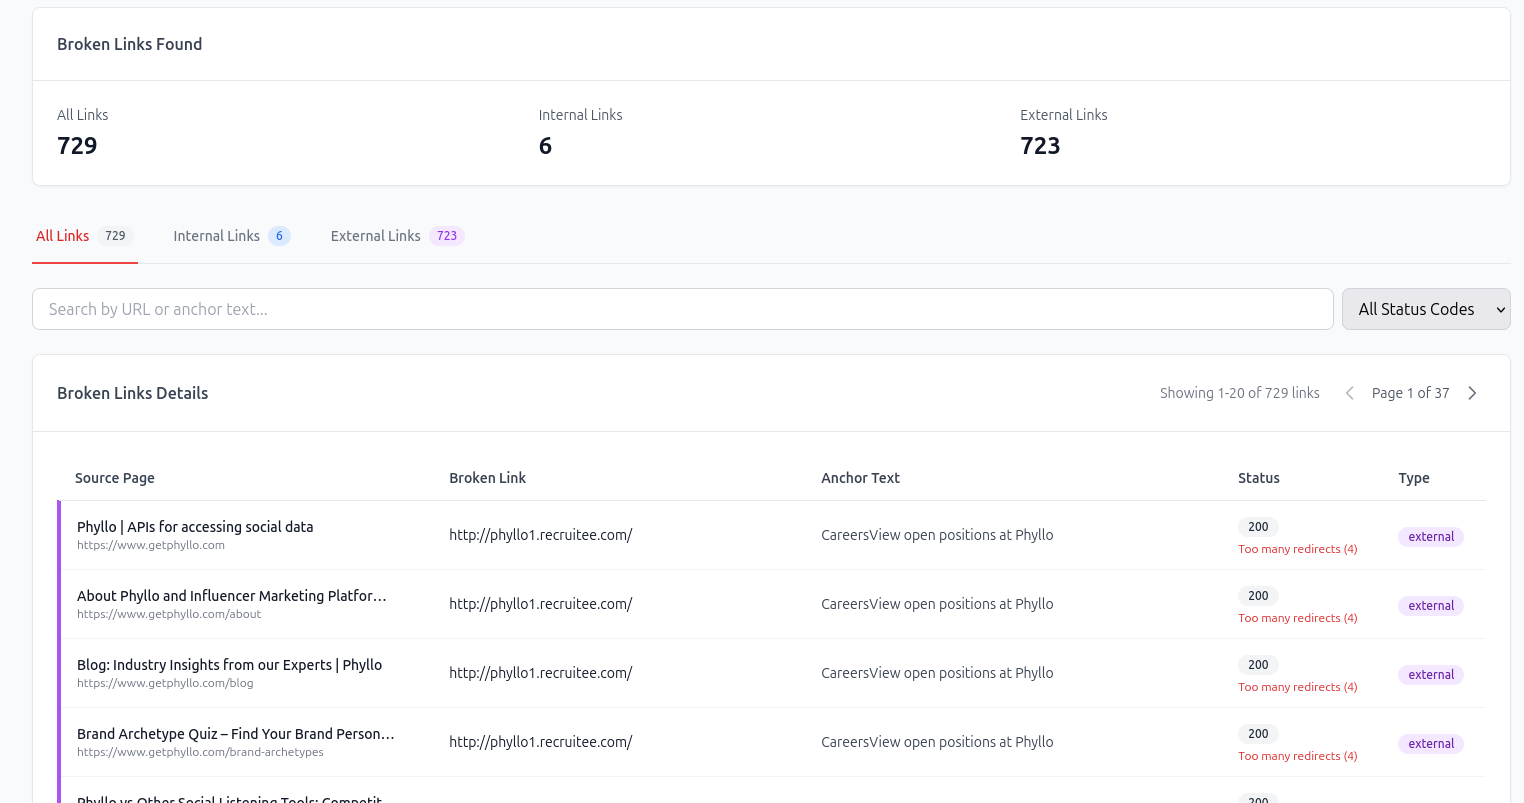Click the '729' count badge next to All Links
1524x803 pixels.
[115, 235]
